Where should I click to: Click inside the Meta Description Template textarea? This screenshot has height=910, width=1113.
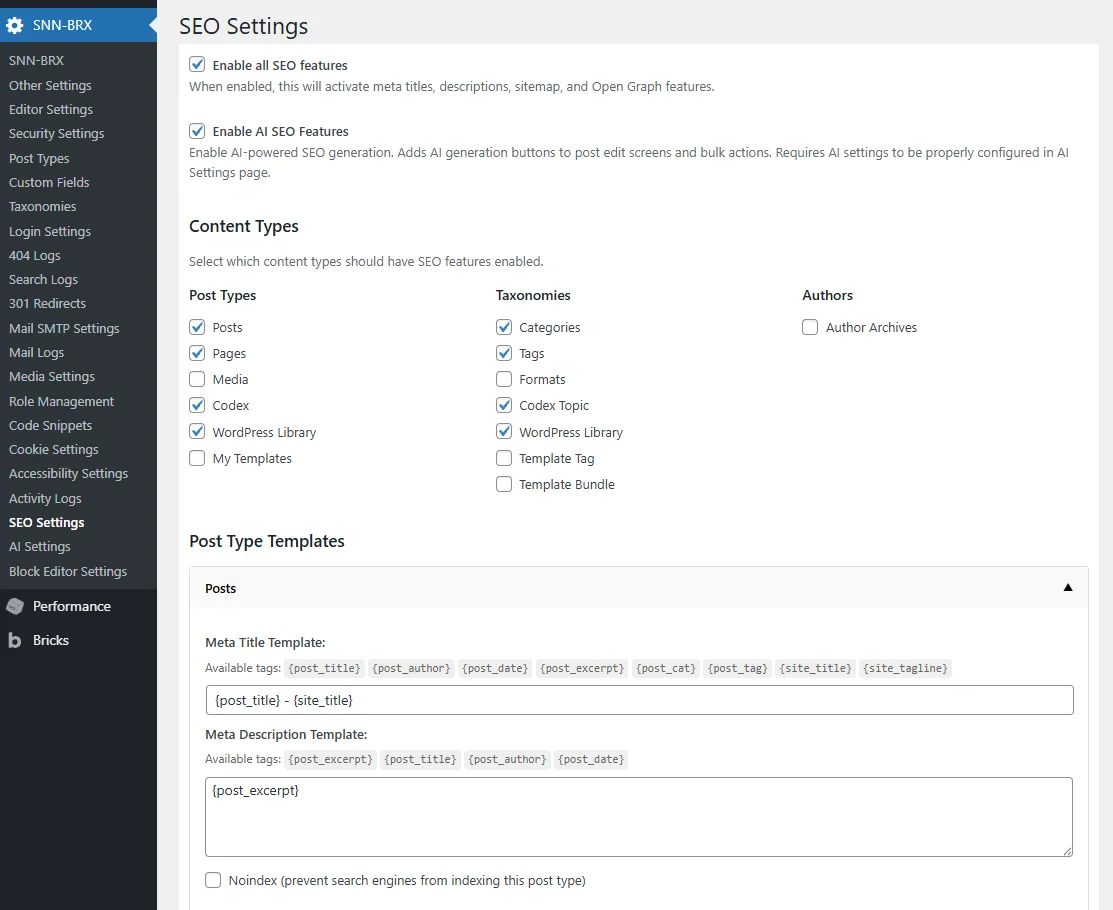coord(639,816)
